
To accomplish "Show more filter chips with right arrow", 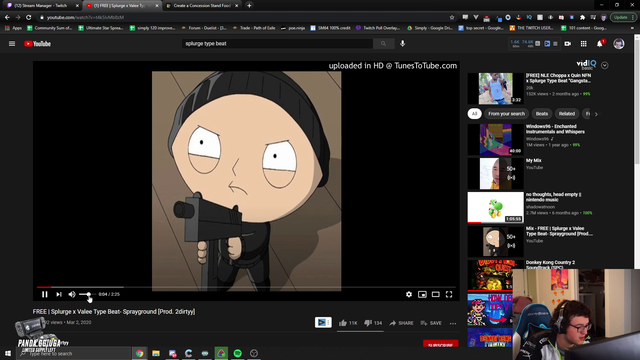I will [x=596, y=114].
